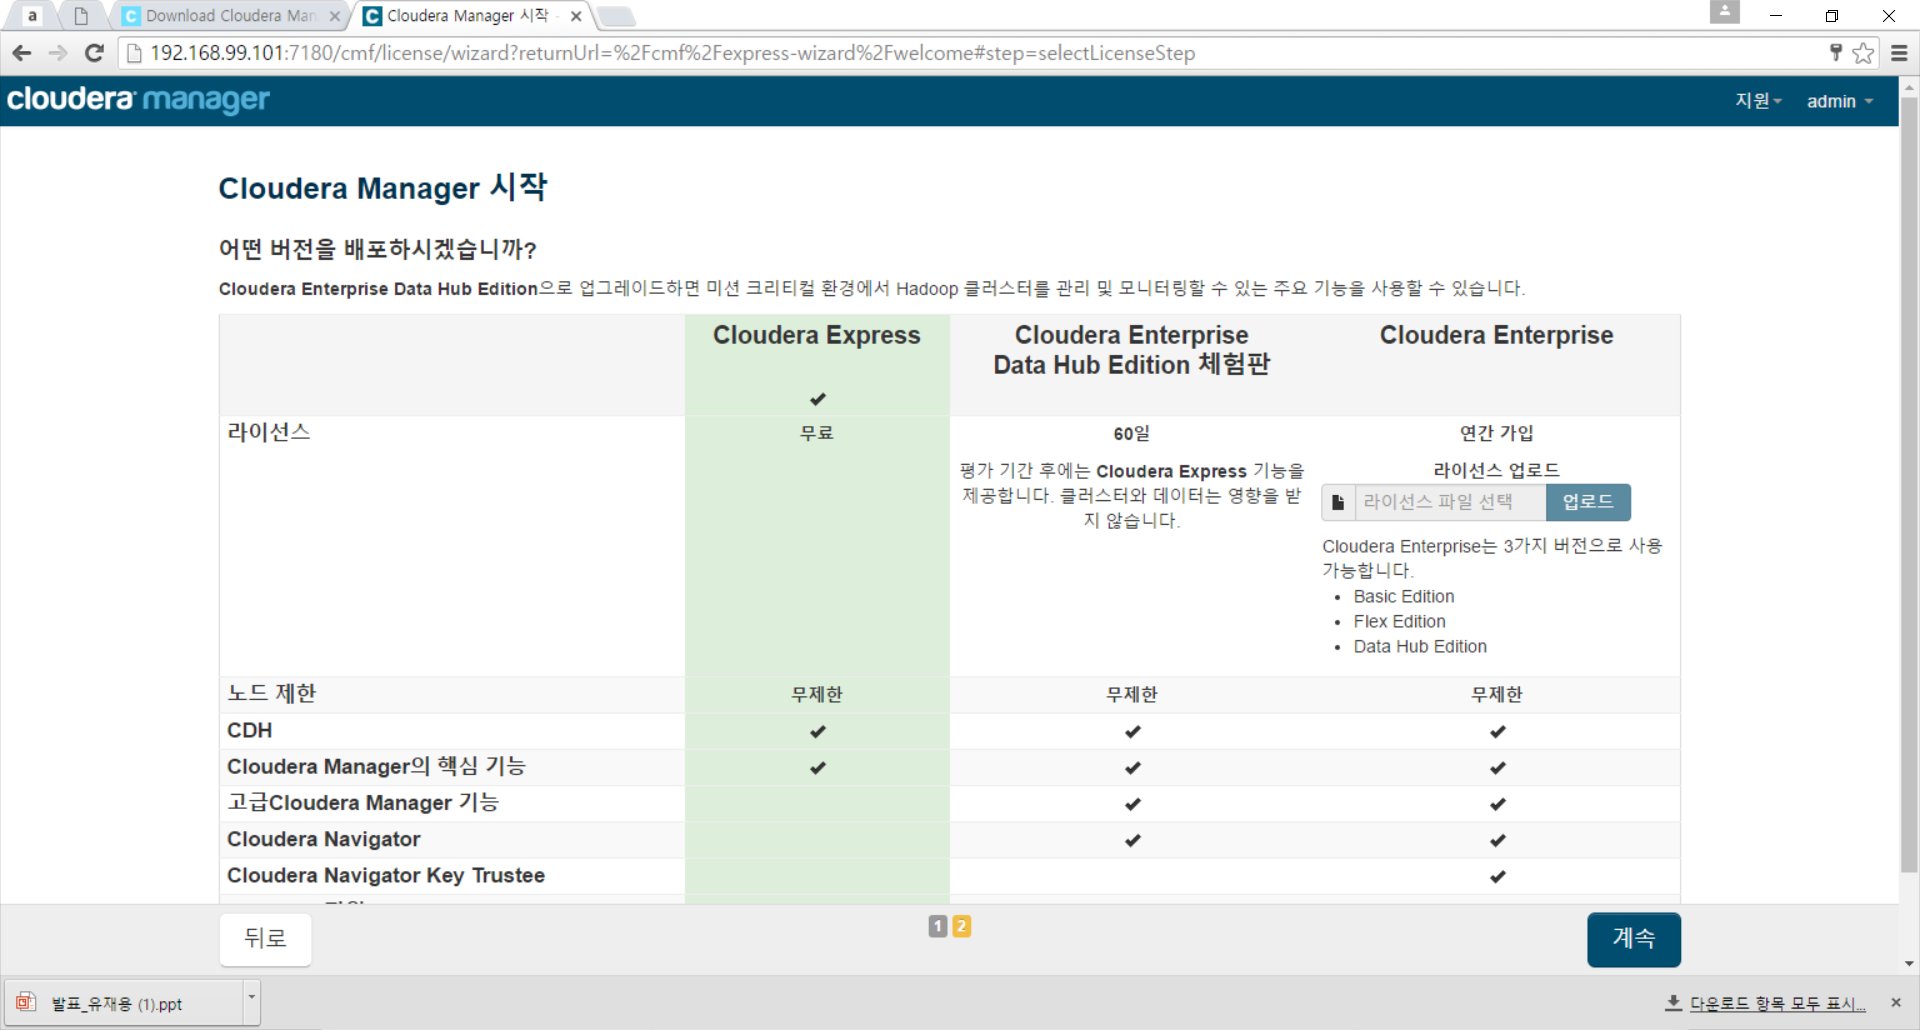Close the downloads bar with X
Image resolution: width=1920 pixels, height=1030 pixels.
[x=1896, y=1002]
